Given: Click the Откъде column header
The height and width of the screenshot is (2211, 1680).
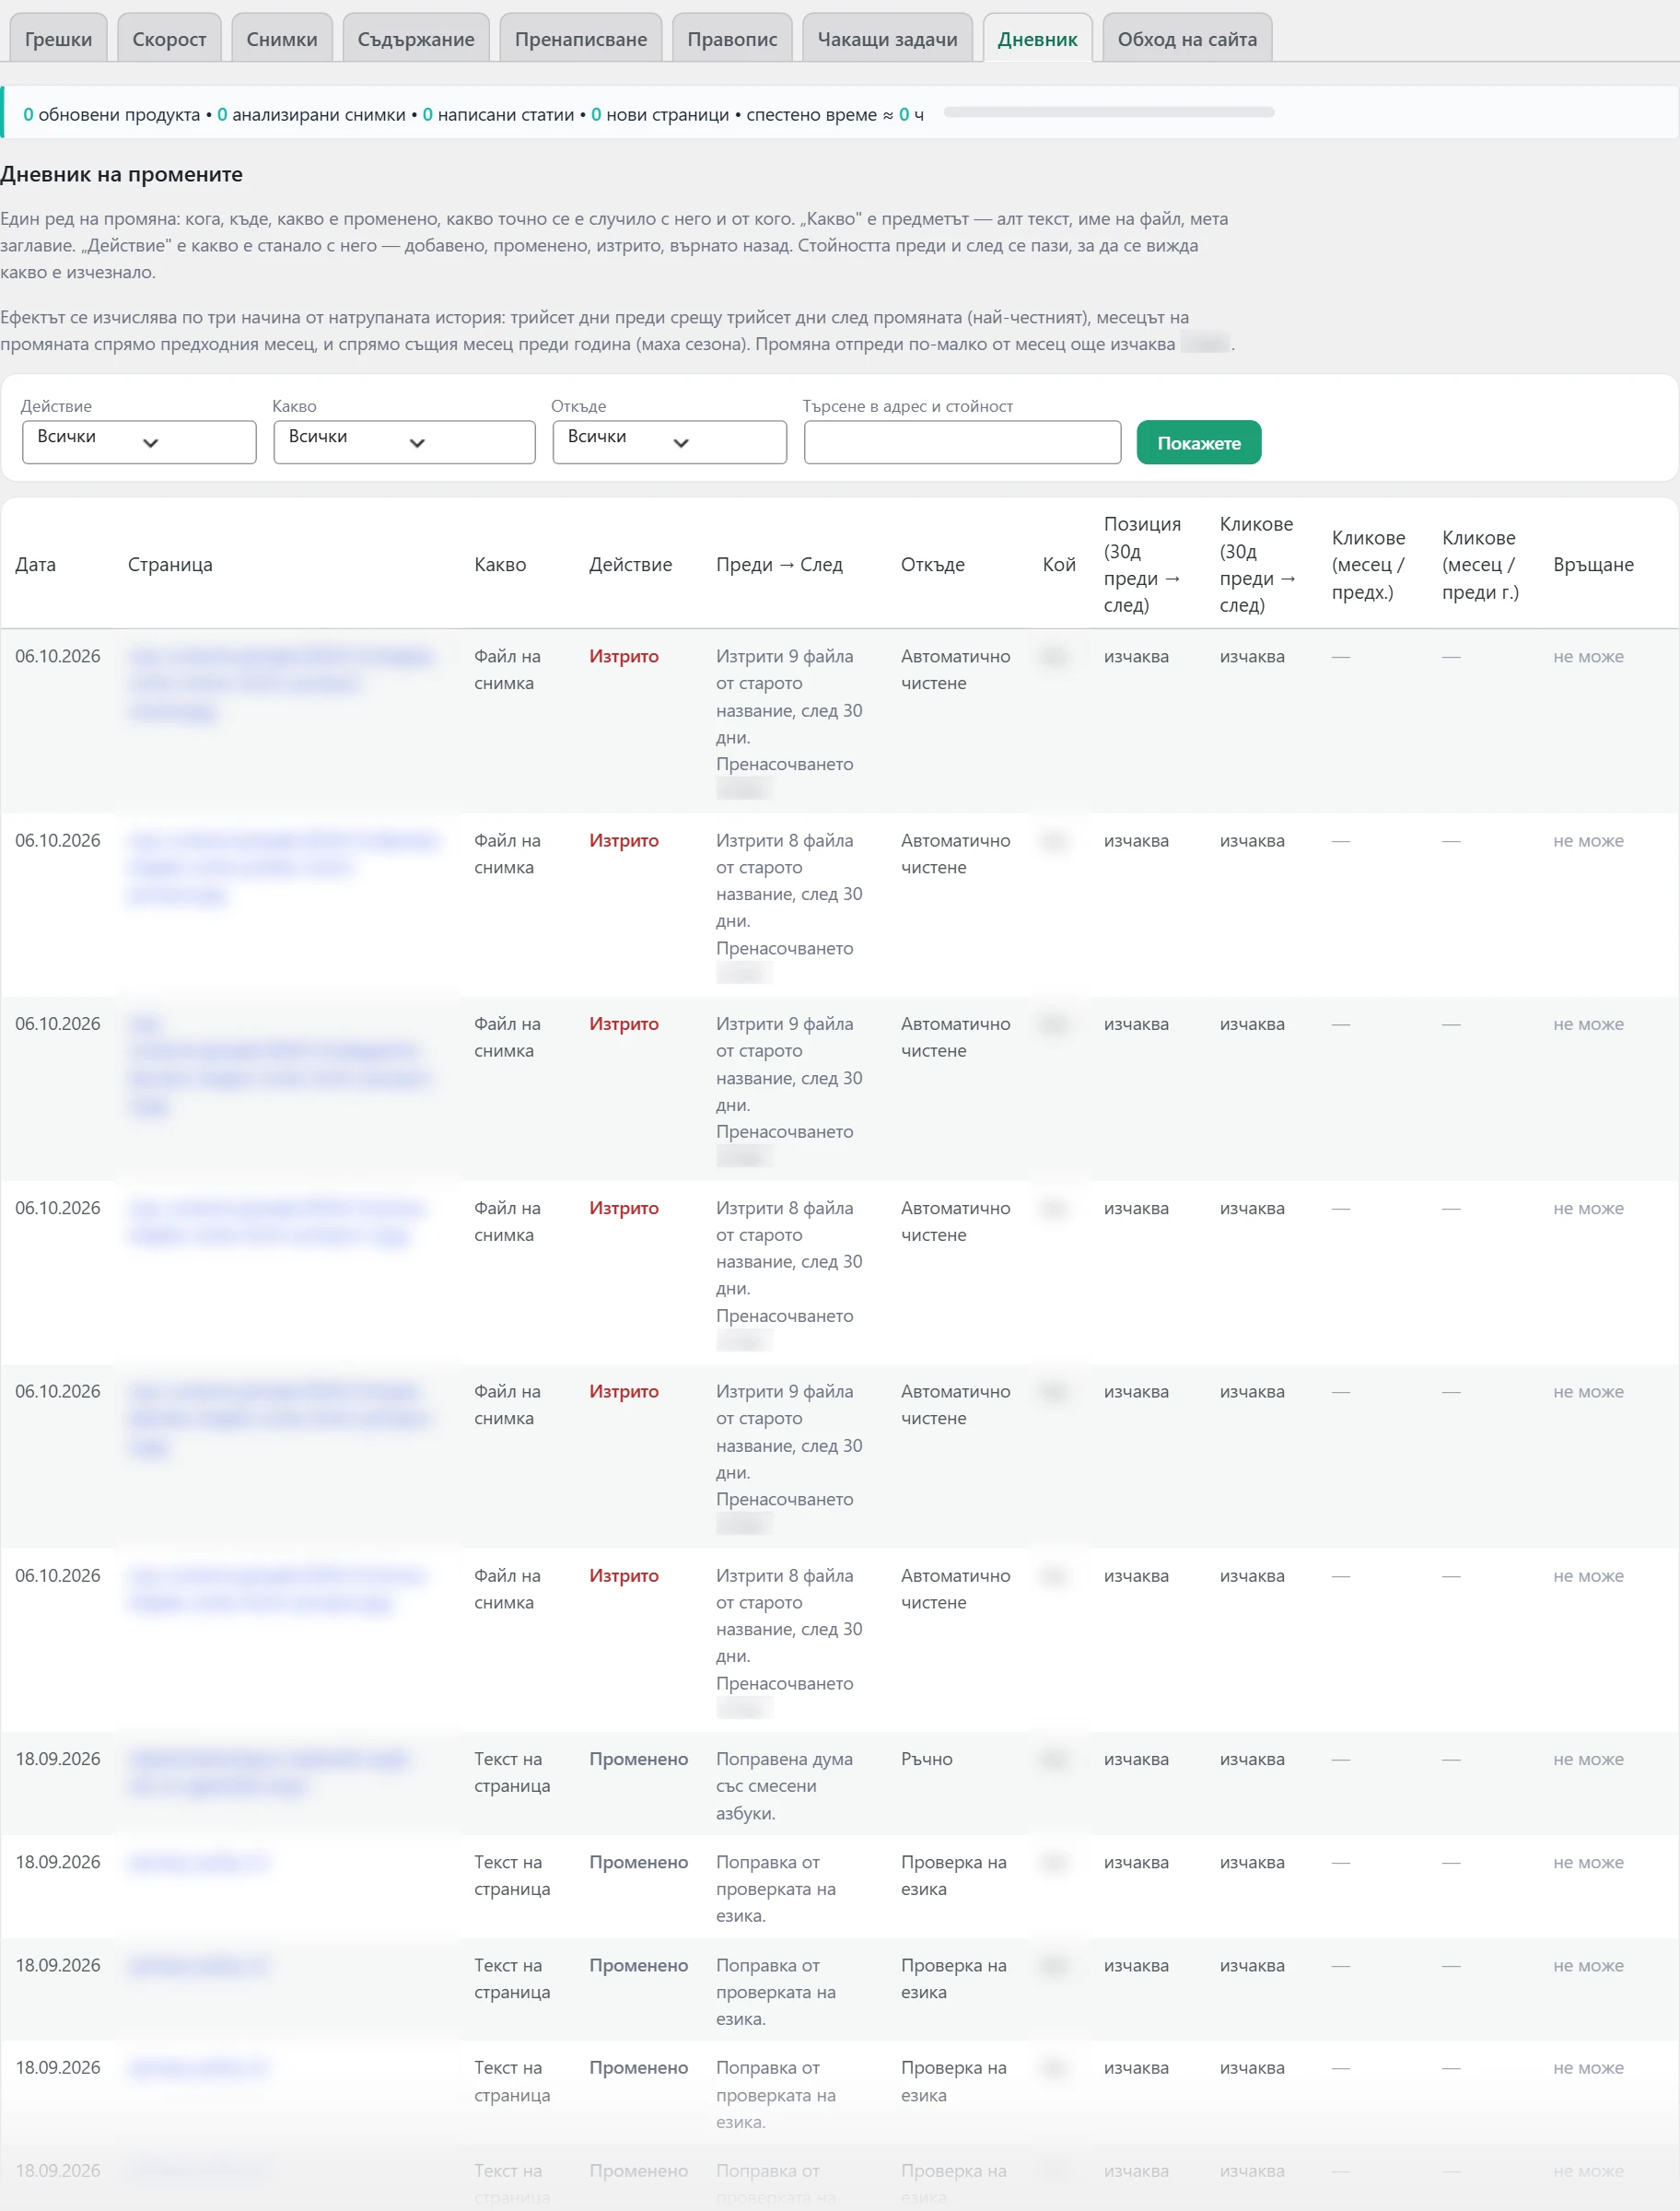Looking at the screenshot, I should [932, 564].
